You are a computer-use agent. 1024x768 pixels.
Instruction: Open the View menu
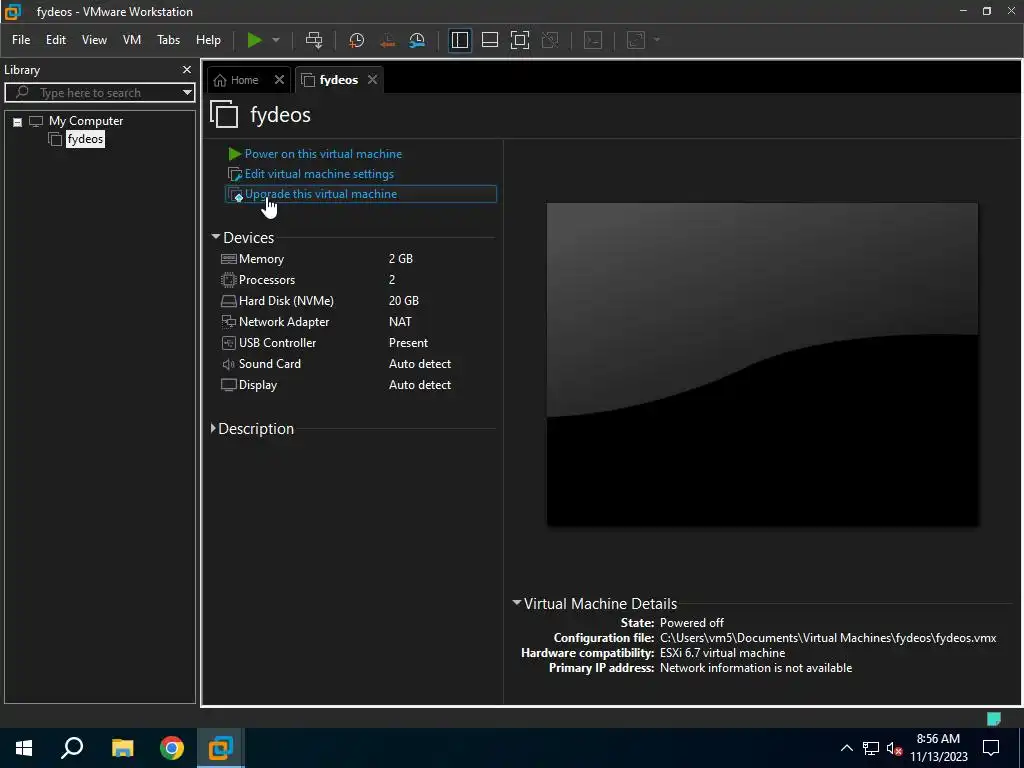click(94, 40)
